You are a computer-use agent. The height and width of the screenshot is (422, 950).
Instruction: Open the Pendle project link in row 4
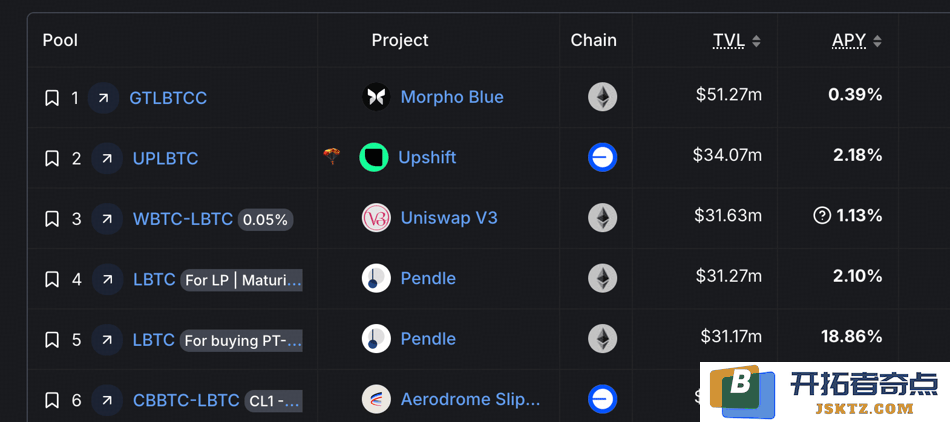[x=428, y=279]
